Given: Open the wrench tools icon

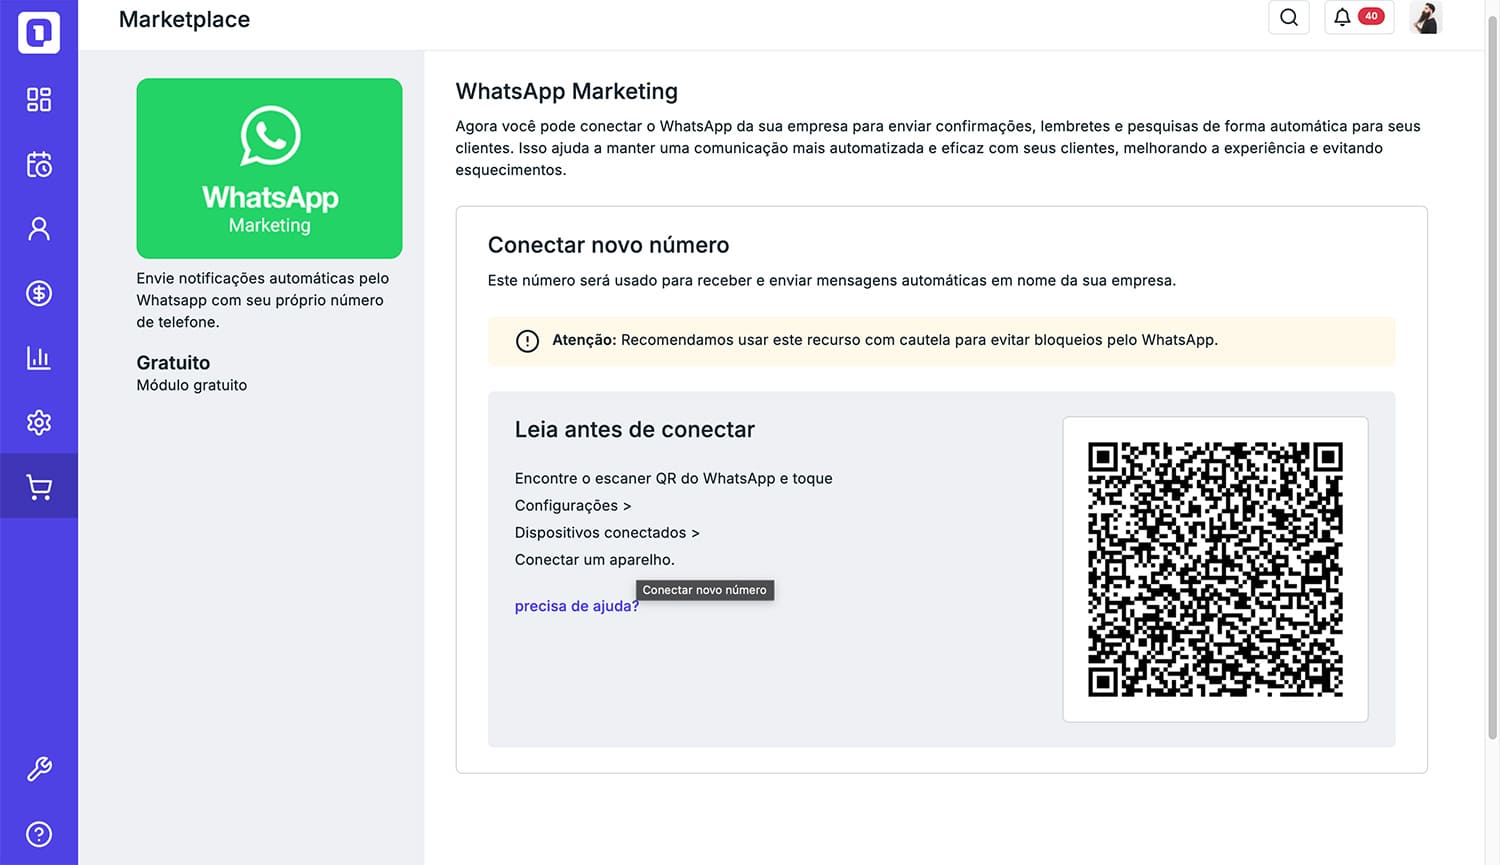Looking at the screenshot, I should (x=39, y=769).
